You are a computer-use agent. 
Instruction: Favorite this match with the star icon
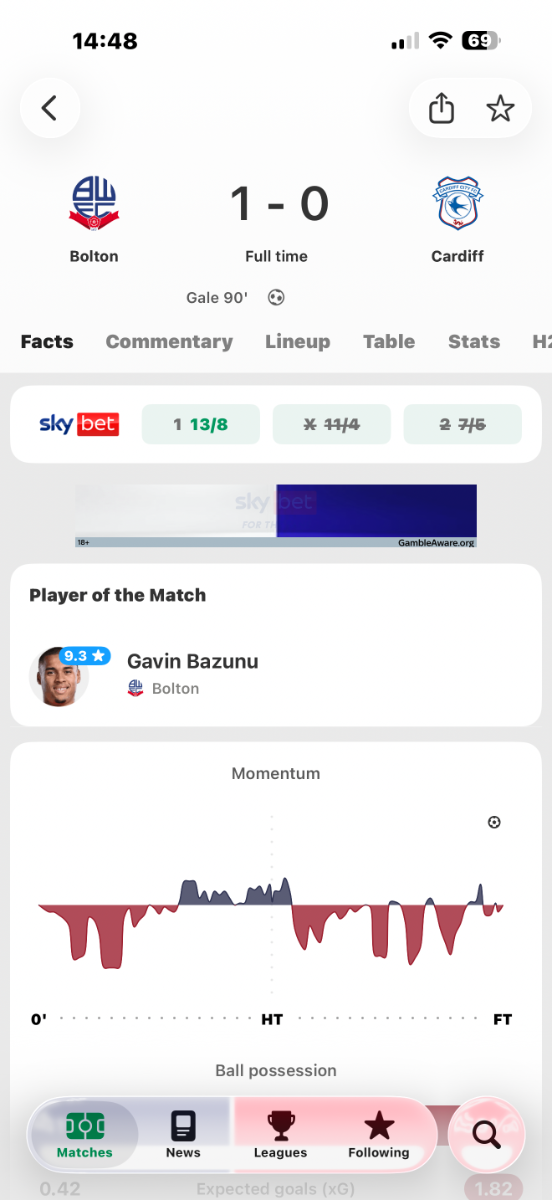click(x=500, y=108)
